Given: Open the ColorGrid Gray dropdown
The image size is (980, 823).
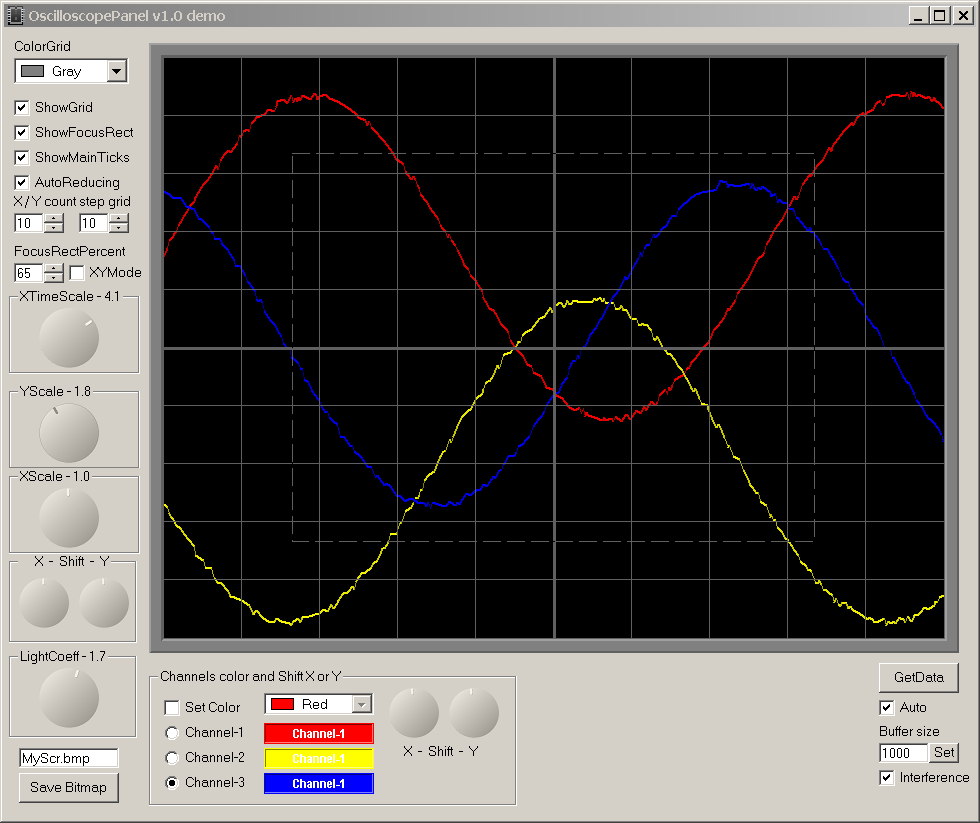Looking at the screenshot, I should click(116, 71).
